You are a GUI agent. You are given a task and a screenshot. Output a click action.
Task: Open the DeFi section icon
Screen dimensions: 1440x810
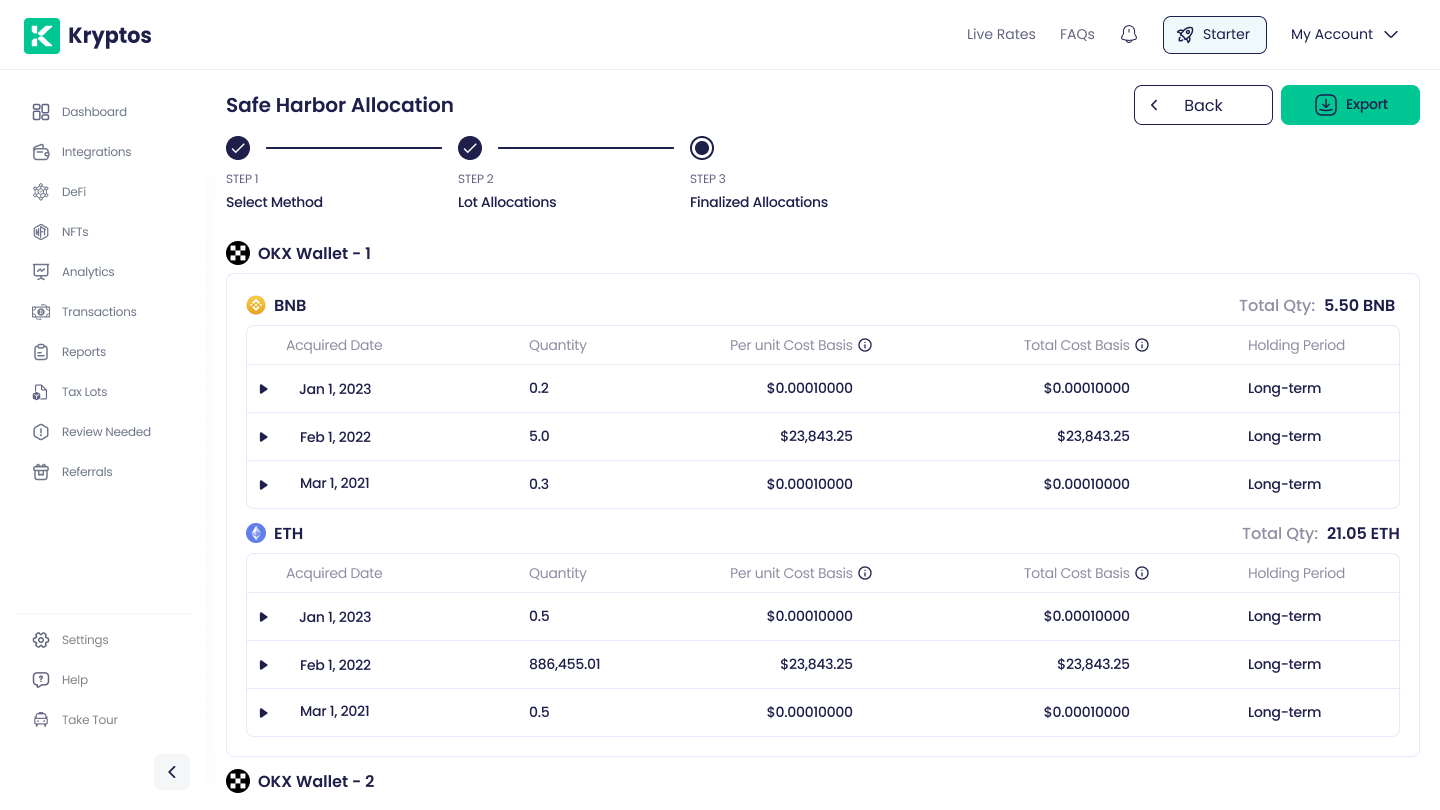click(x=41, y=192)
